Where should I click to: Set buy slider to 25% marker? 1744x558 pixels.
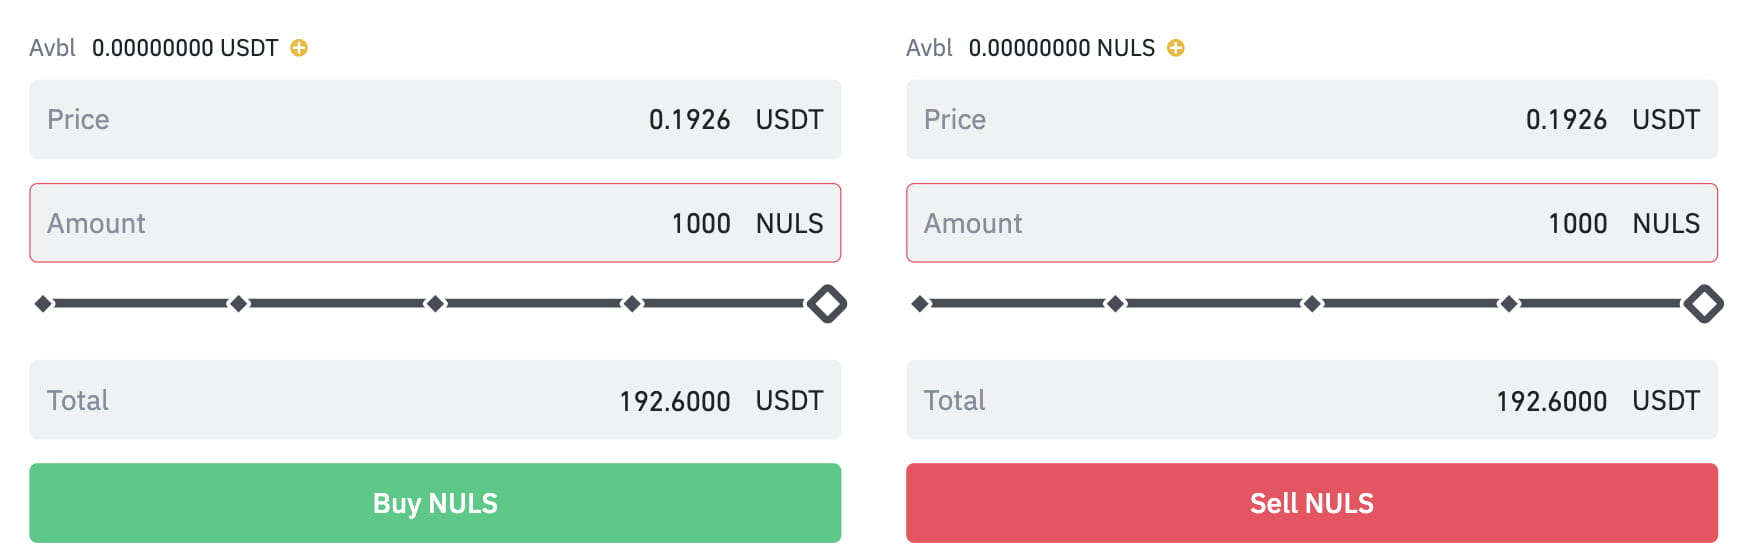pyautogui.click(x=239, y=304)
